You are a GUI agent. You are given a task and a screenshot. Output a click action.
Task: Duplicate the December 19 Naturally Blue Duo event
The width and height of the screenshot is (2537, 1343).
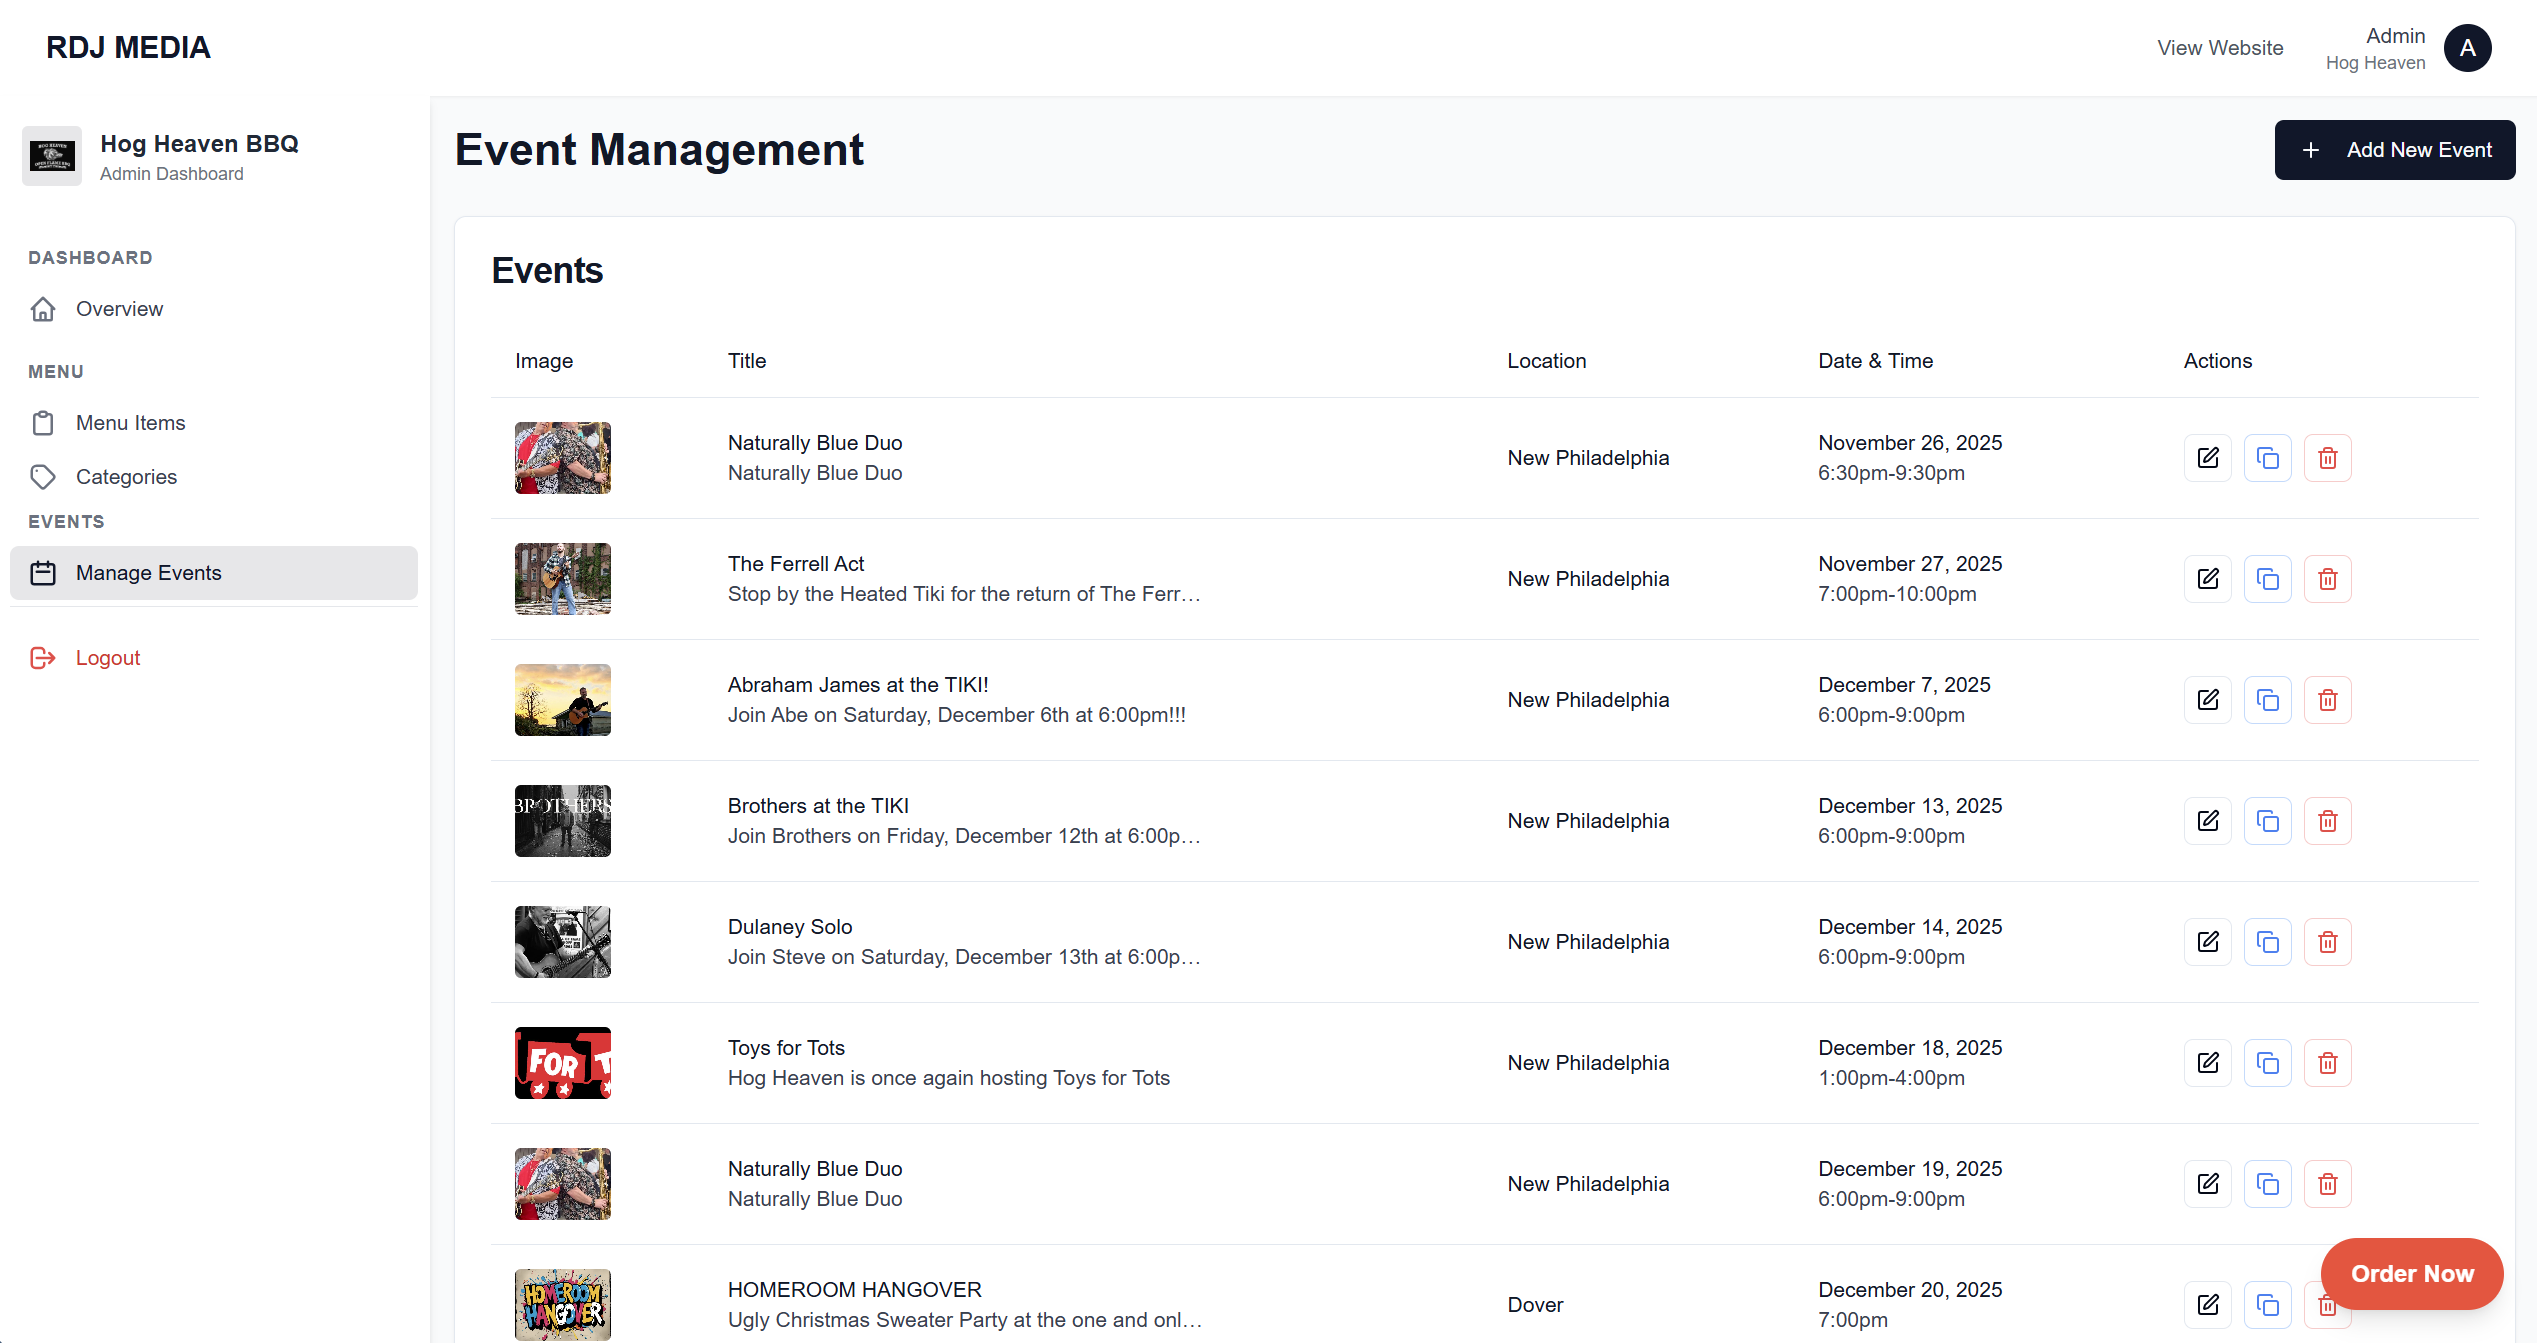(2267, 1183)
